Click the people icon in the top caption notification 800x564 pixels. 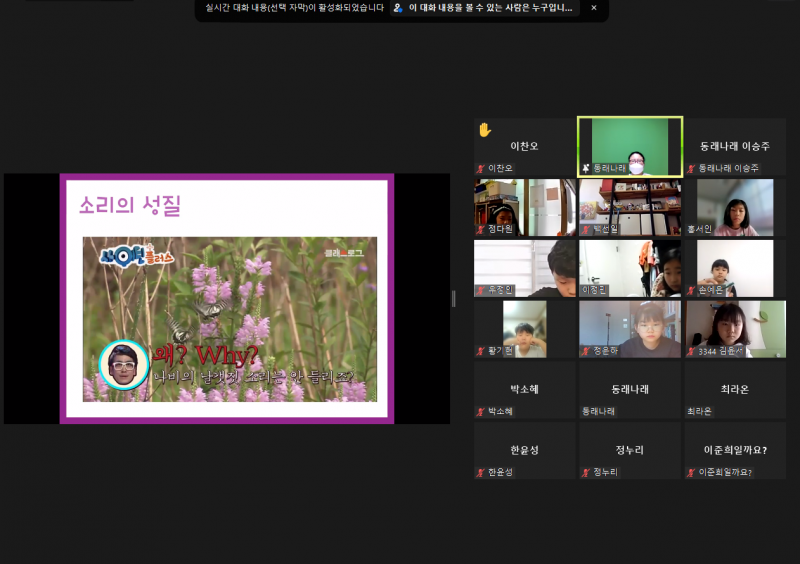click(x=398, y=8)
